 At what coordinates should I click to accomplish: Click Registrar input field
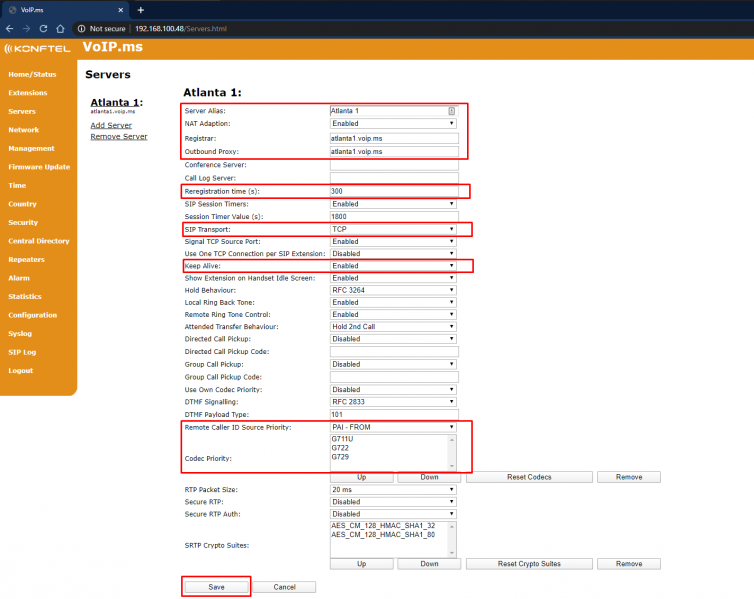click(x=394, y=138)
